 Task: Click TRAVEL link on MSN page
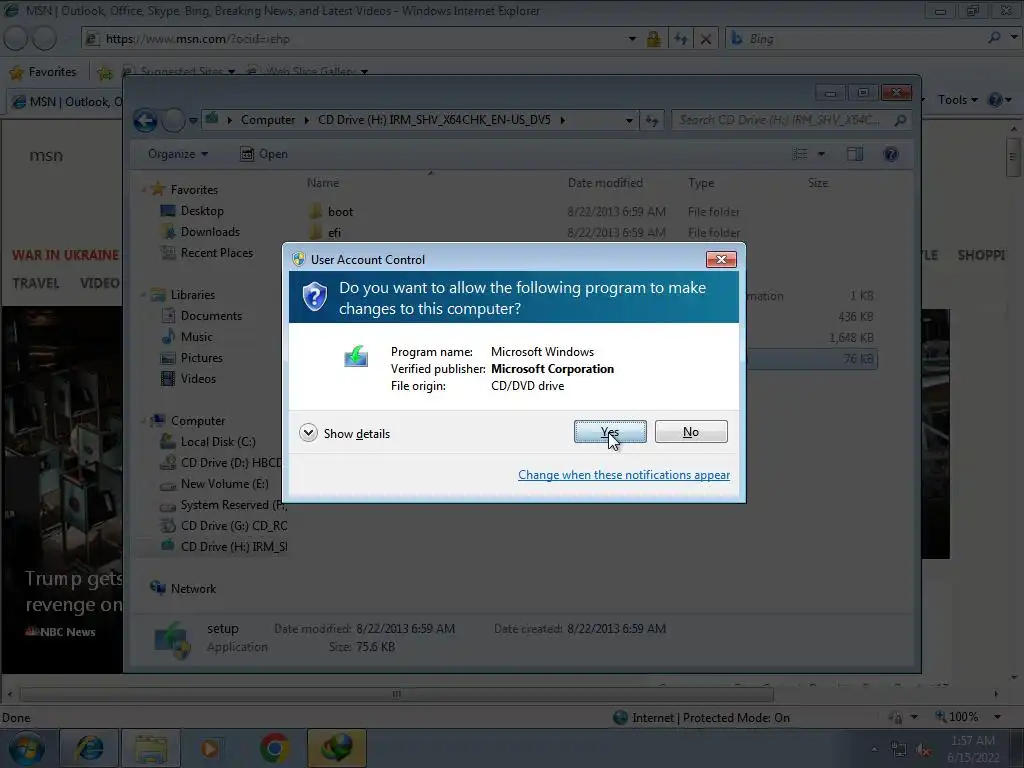coord(36,283)
